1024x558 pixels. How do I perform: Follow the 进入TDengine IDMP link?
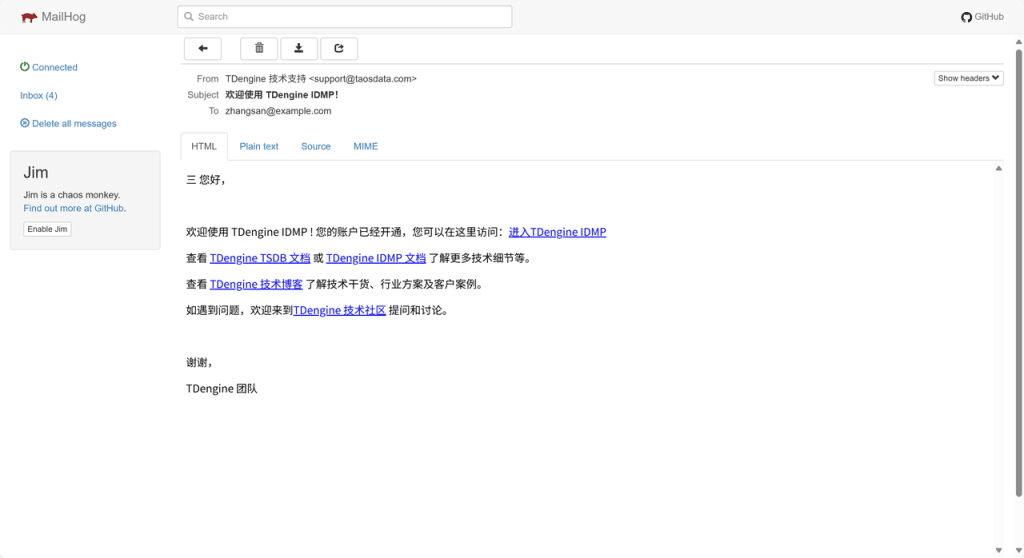click(557, 232)
